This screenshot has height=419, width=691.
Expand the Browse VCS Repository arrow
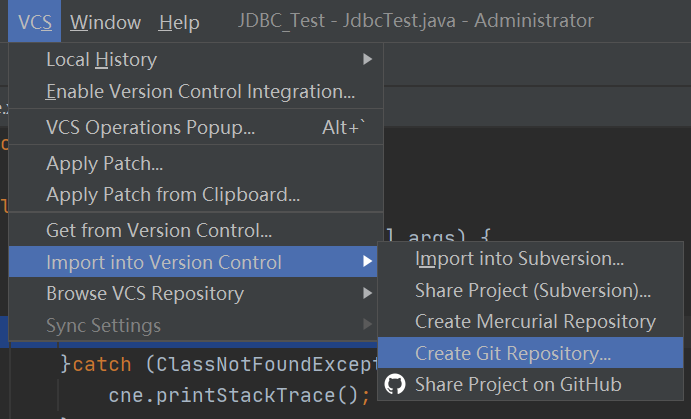coord(367,293)
